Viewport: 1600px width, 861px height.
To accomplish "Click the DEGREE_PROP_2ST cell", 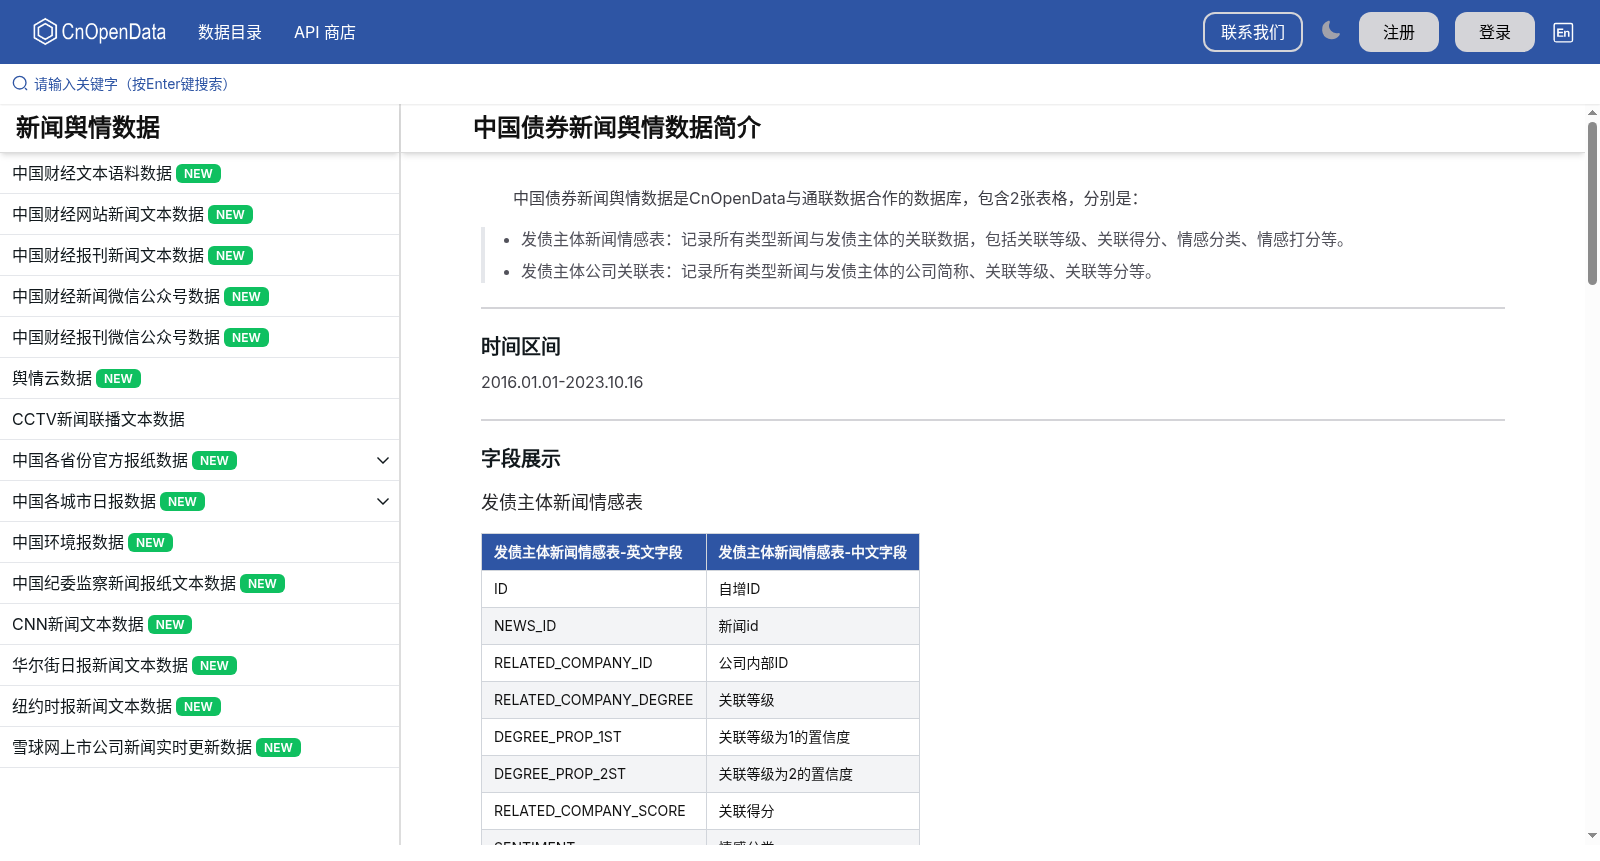I will [x=594, y=774].
